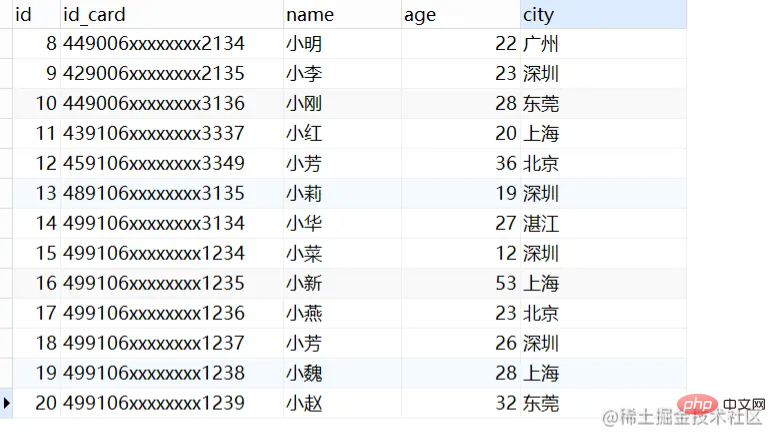Select the id cell with value 18
The height and width of the screenshot is (437, 776).
(36, 343)
